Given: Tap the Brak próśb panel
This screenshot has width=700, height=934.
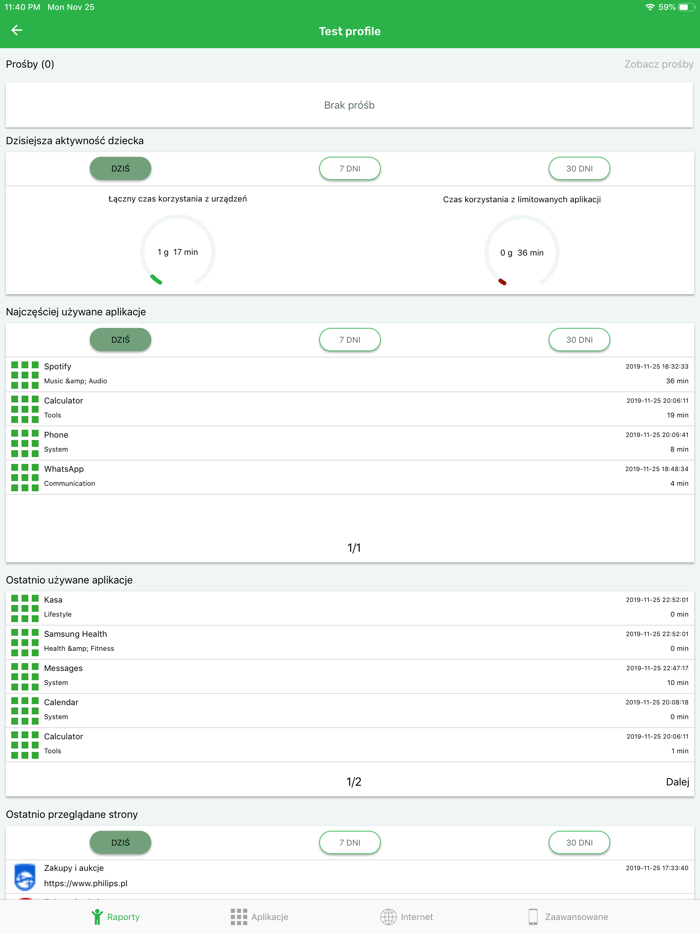Looking at the screenshot, I should (350, 105).
